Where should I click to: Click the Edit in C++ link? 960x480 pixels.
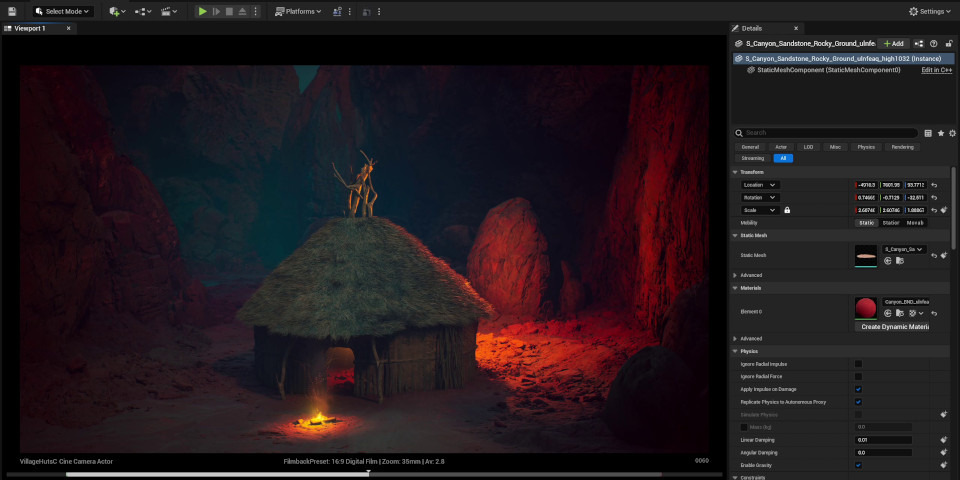935,70
